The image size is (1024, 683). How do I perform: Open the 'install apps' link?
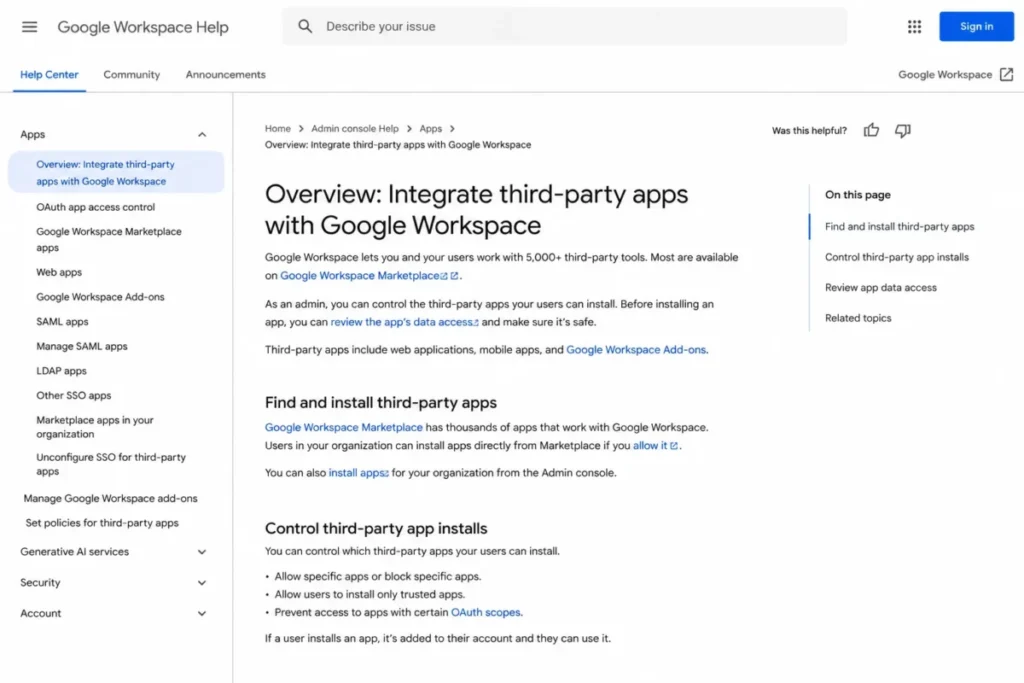(358, 473)
